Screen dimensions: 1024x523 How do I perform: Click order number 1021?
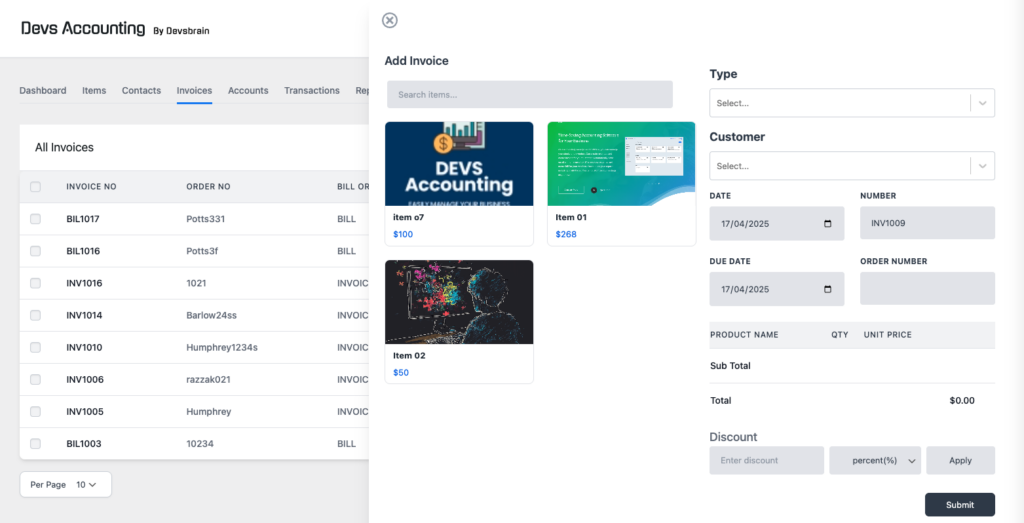click(x=197, y=283)
